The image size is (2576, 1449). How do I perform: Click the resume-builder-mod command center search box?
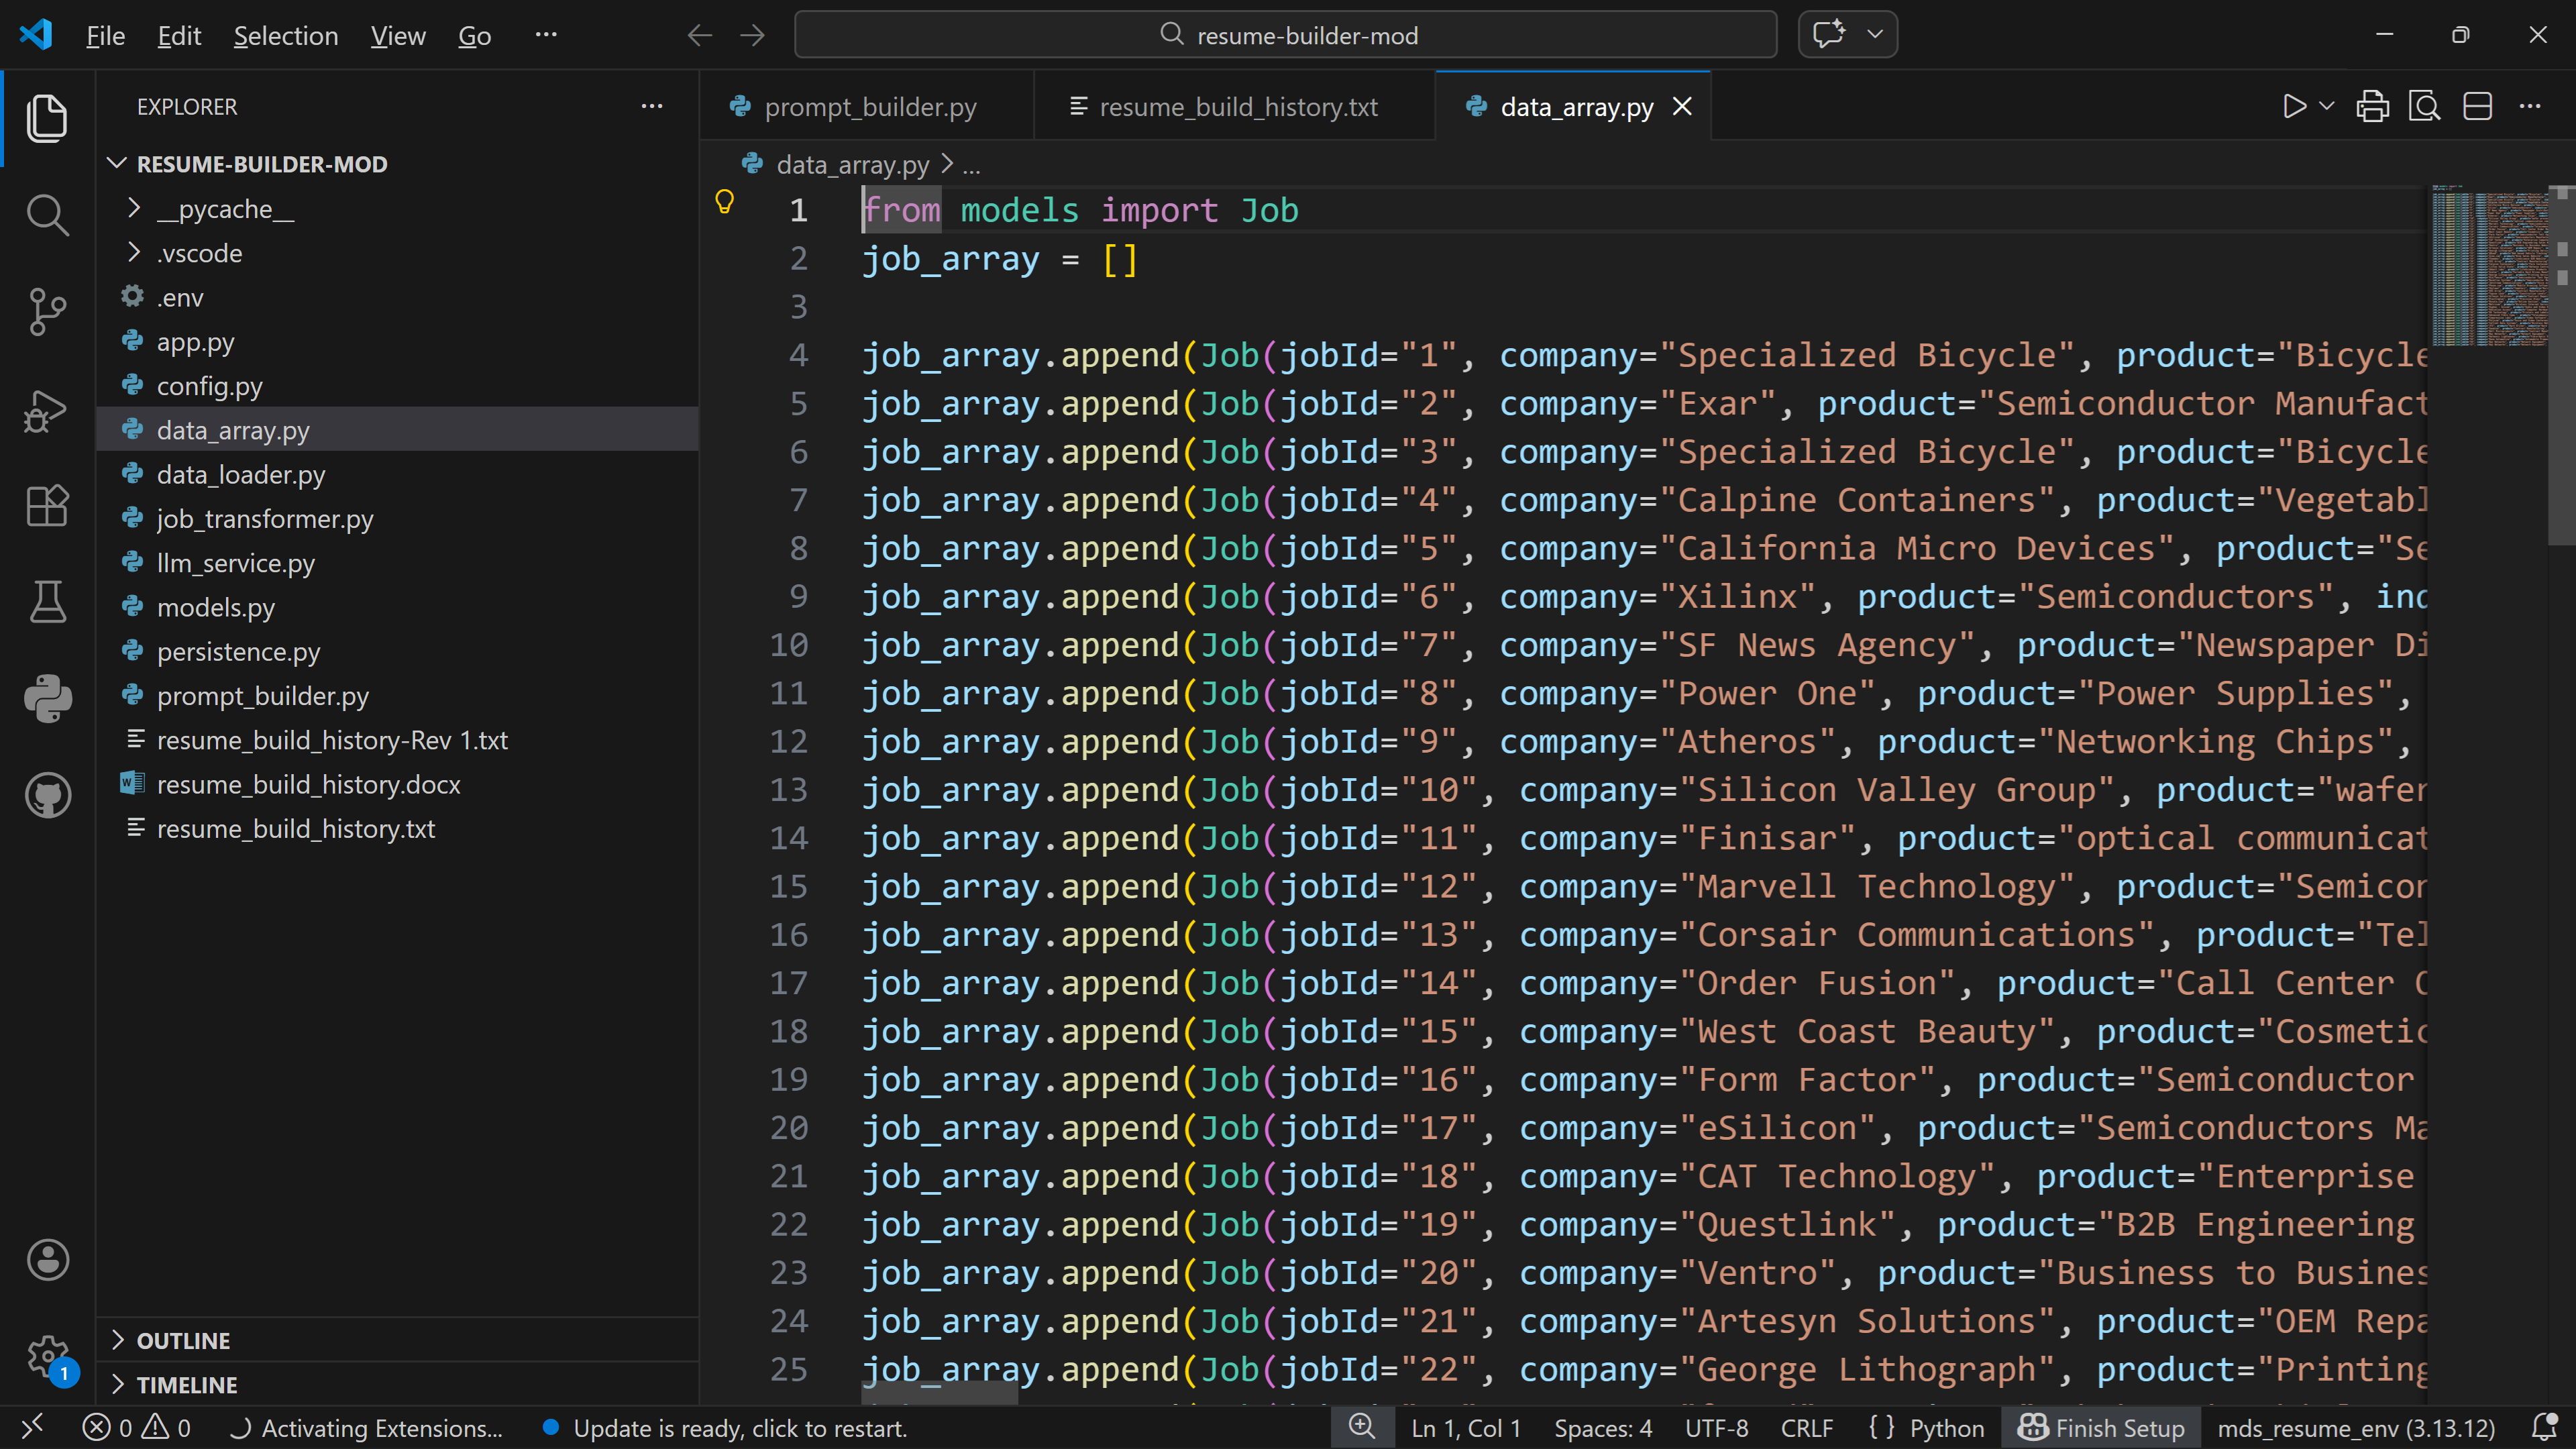tap(1285, 35)
